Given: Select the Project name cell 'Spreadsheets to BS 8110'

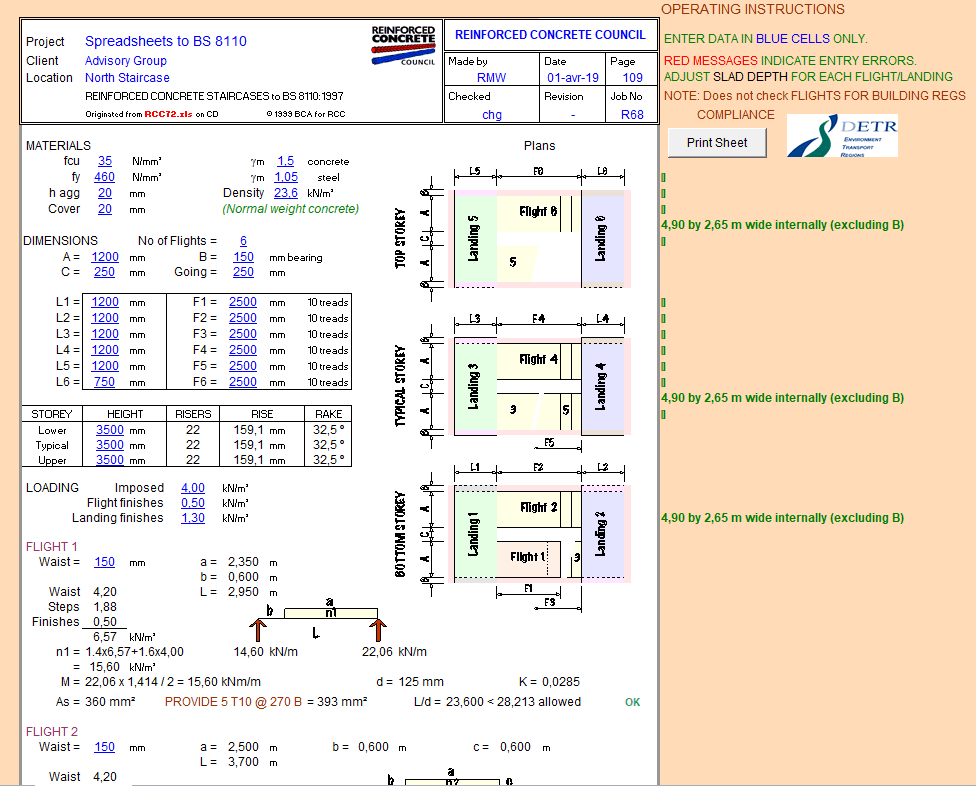Looking at the screenshot, I should 166,41.
